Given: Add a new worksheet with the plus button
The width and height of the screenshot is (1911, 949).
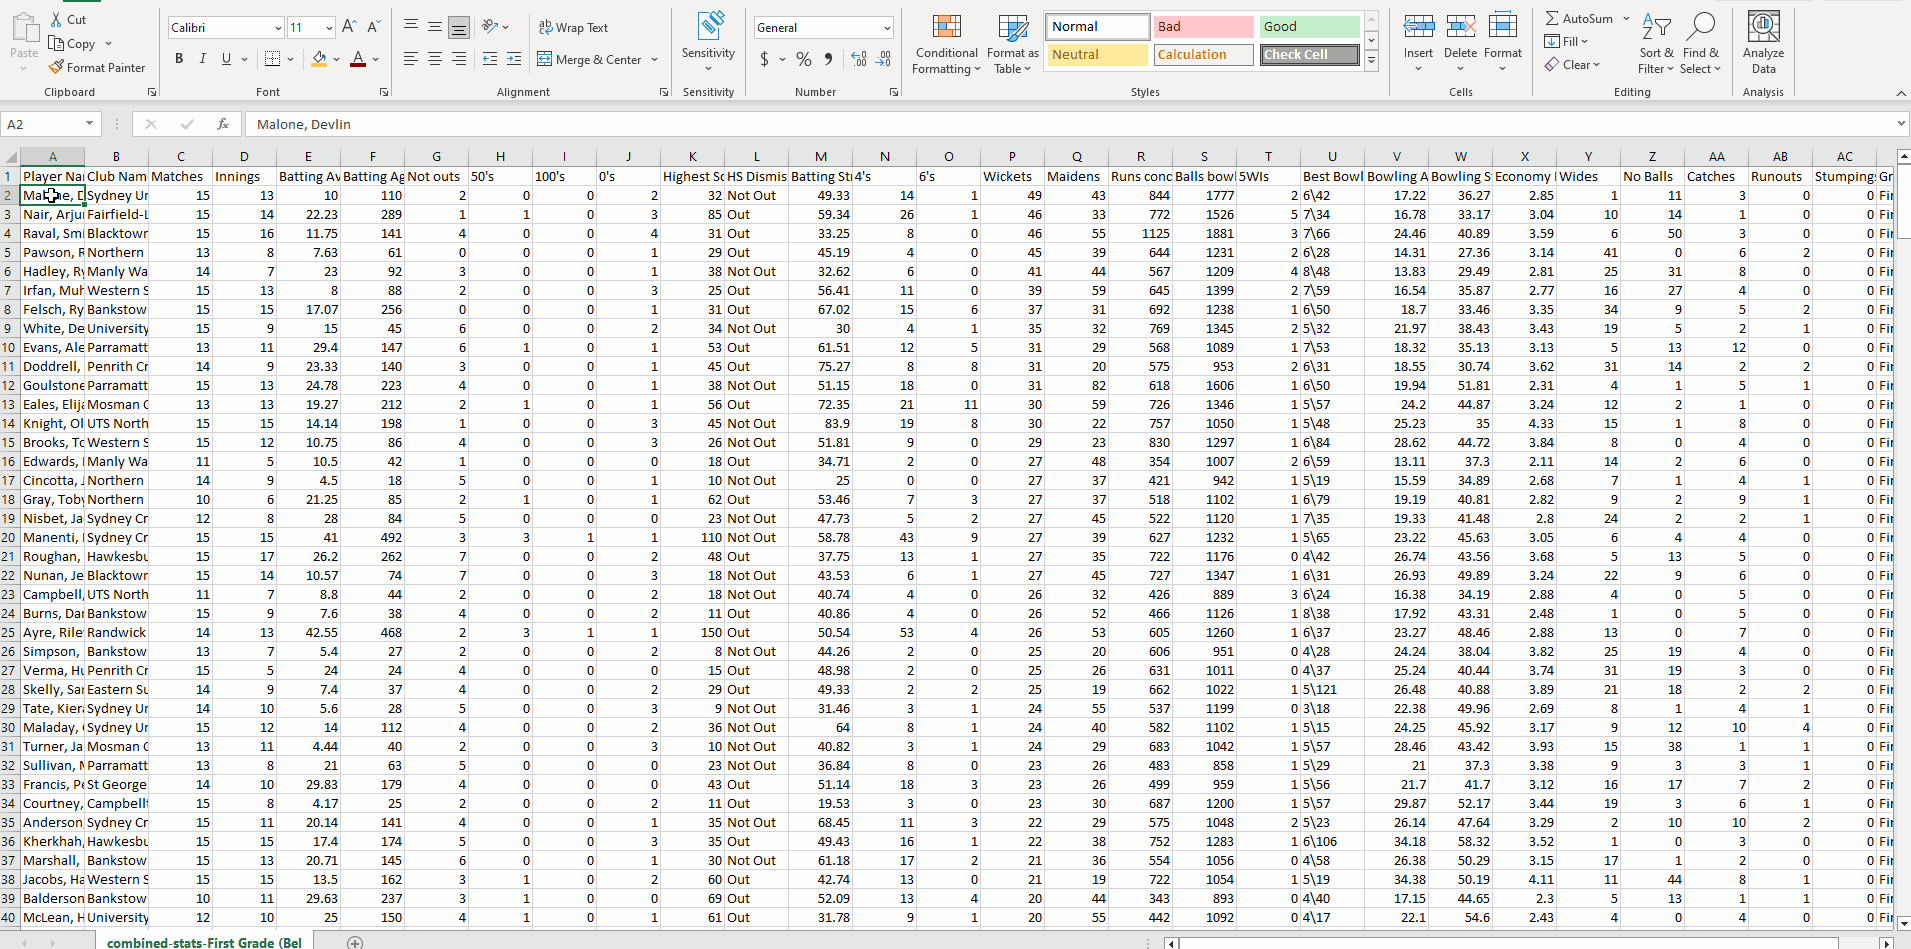Looking at the screenshot, I should click(355, 942).
